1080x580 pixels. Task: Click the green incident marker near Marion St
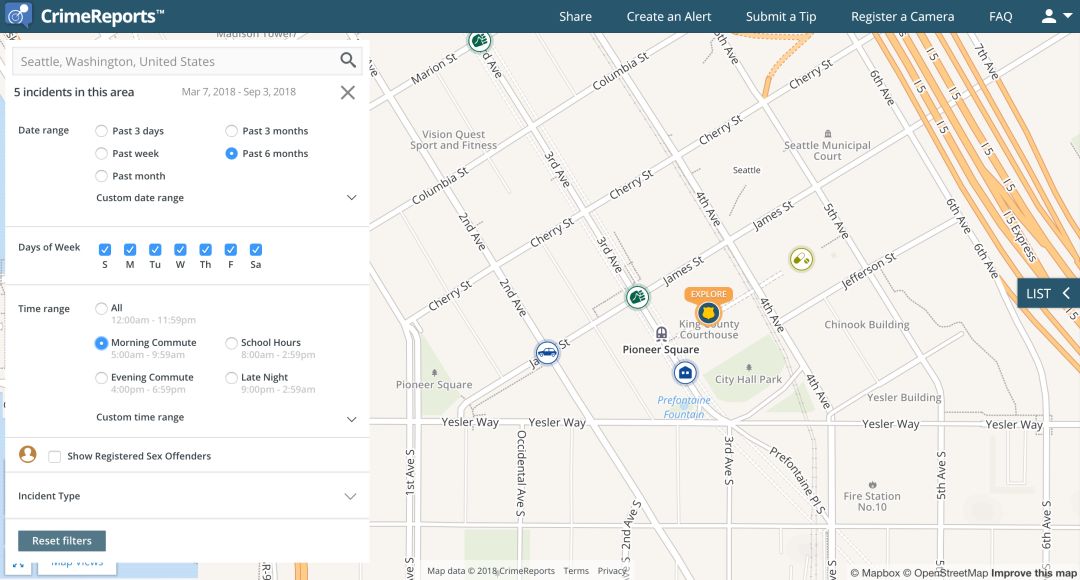point(479,41)
